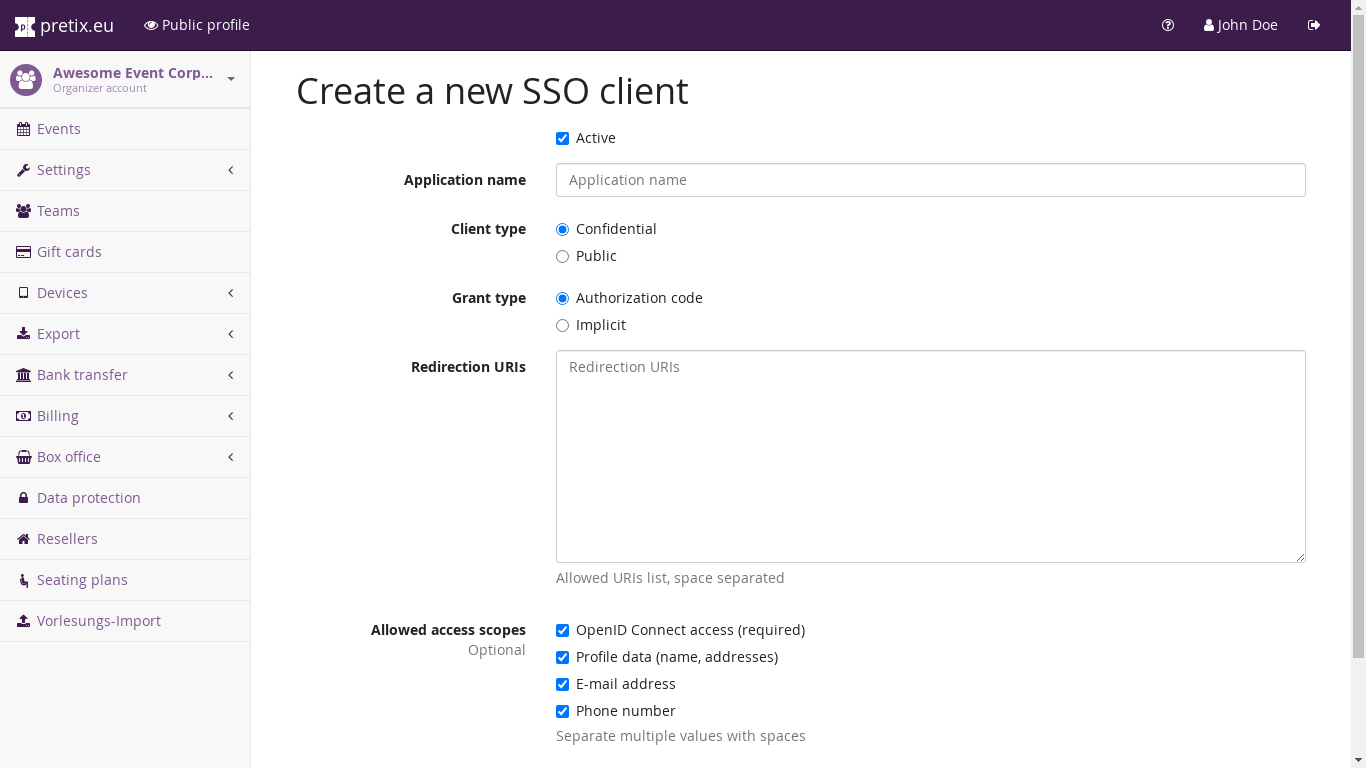Click the pretix.eu logo icon
The height and width of the screenshot is (768, 1366).
coord(24,26)
